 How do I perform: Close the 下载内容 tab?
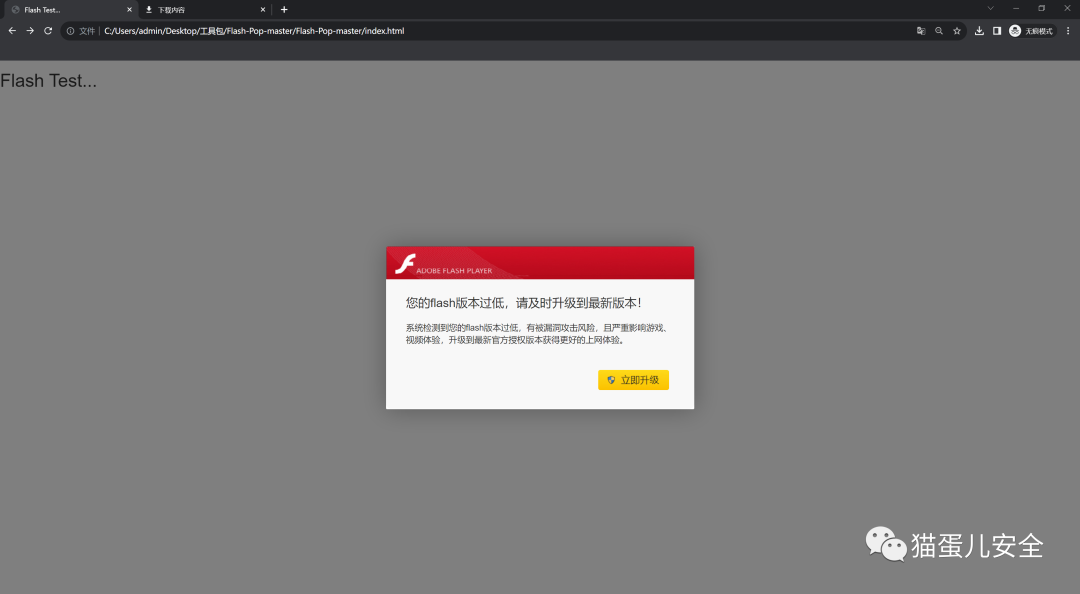pos(262,10)
